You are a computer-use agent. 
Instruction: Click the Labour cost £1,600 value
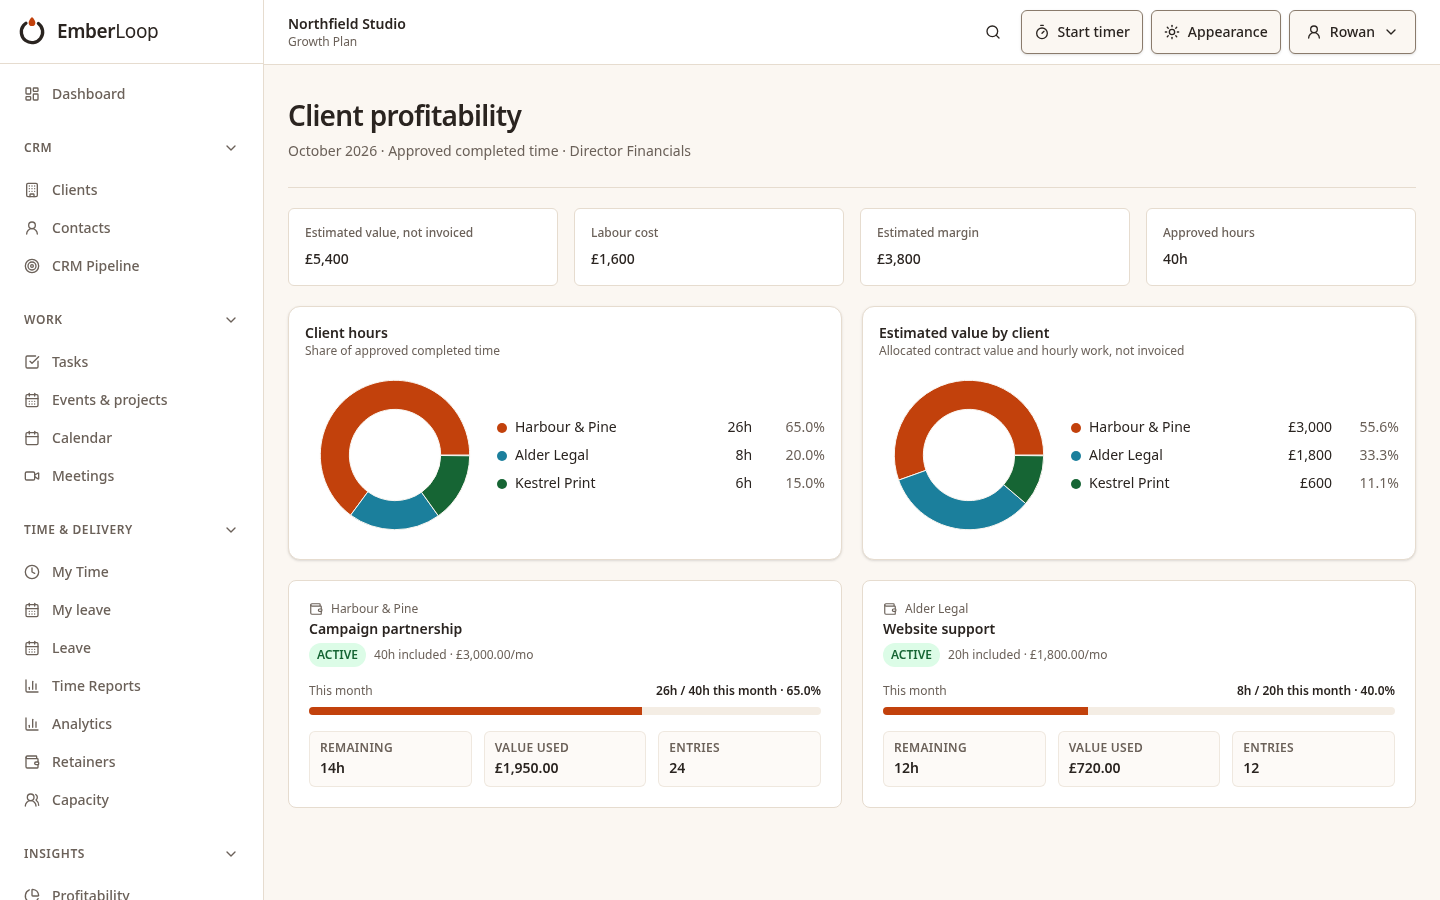coord(613,259)
